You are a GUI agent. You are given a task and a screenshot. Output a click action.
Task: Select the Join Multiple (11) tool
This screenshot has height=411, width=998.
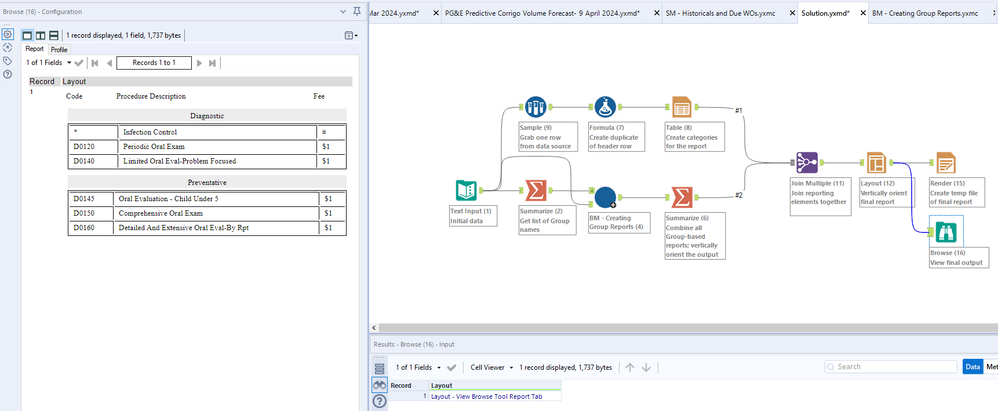click(807, 164)
